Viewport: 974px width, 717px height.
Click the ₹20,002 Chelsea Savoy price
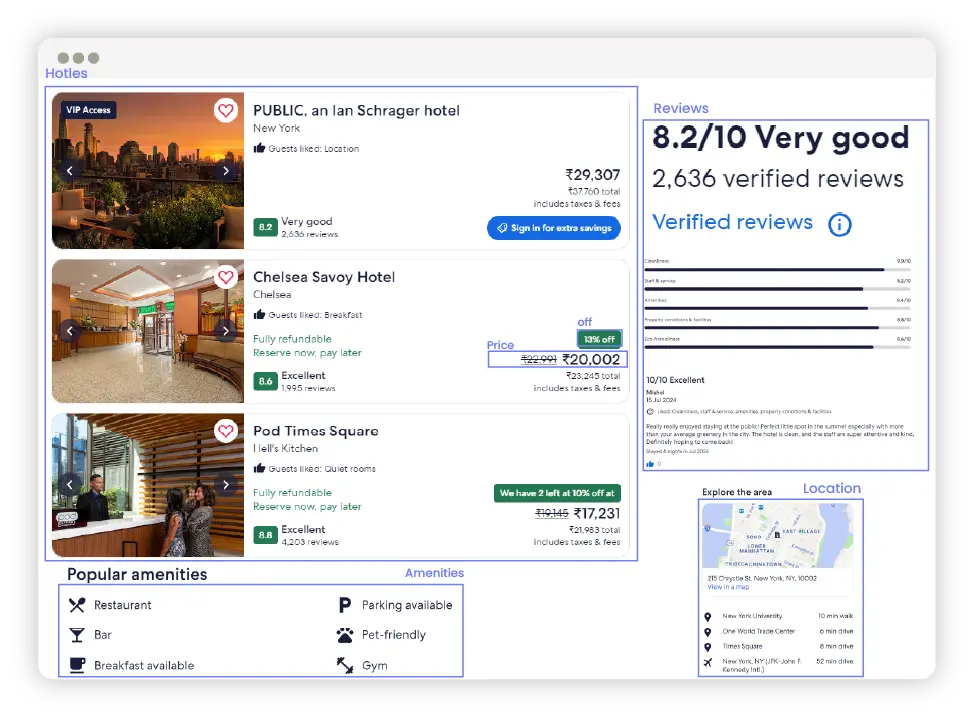pyautogui.click(x=591, y=360)
